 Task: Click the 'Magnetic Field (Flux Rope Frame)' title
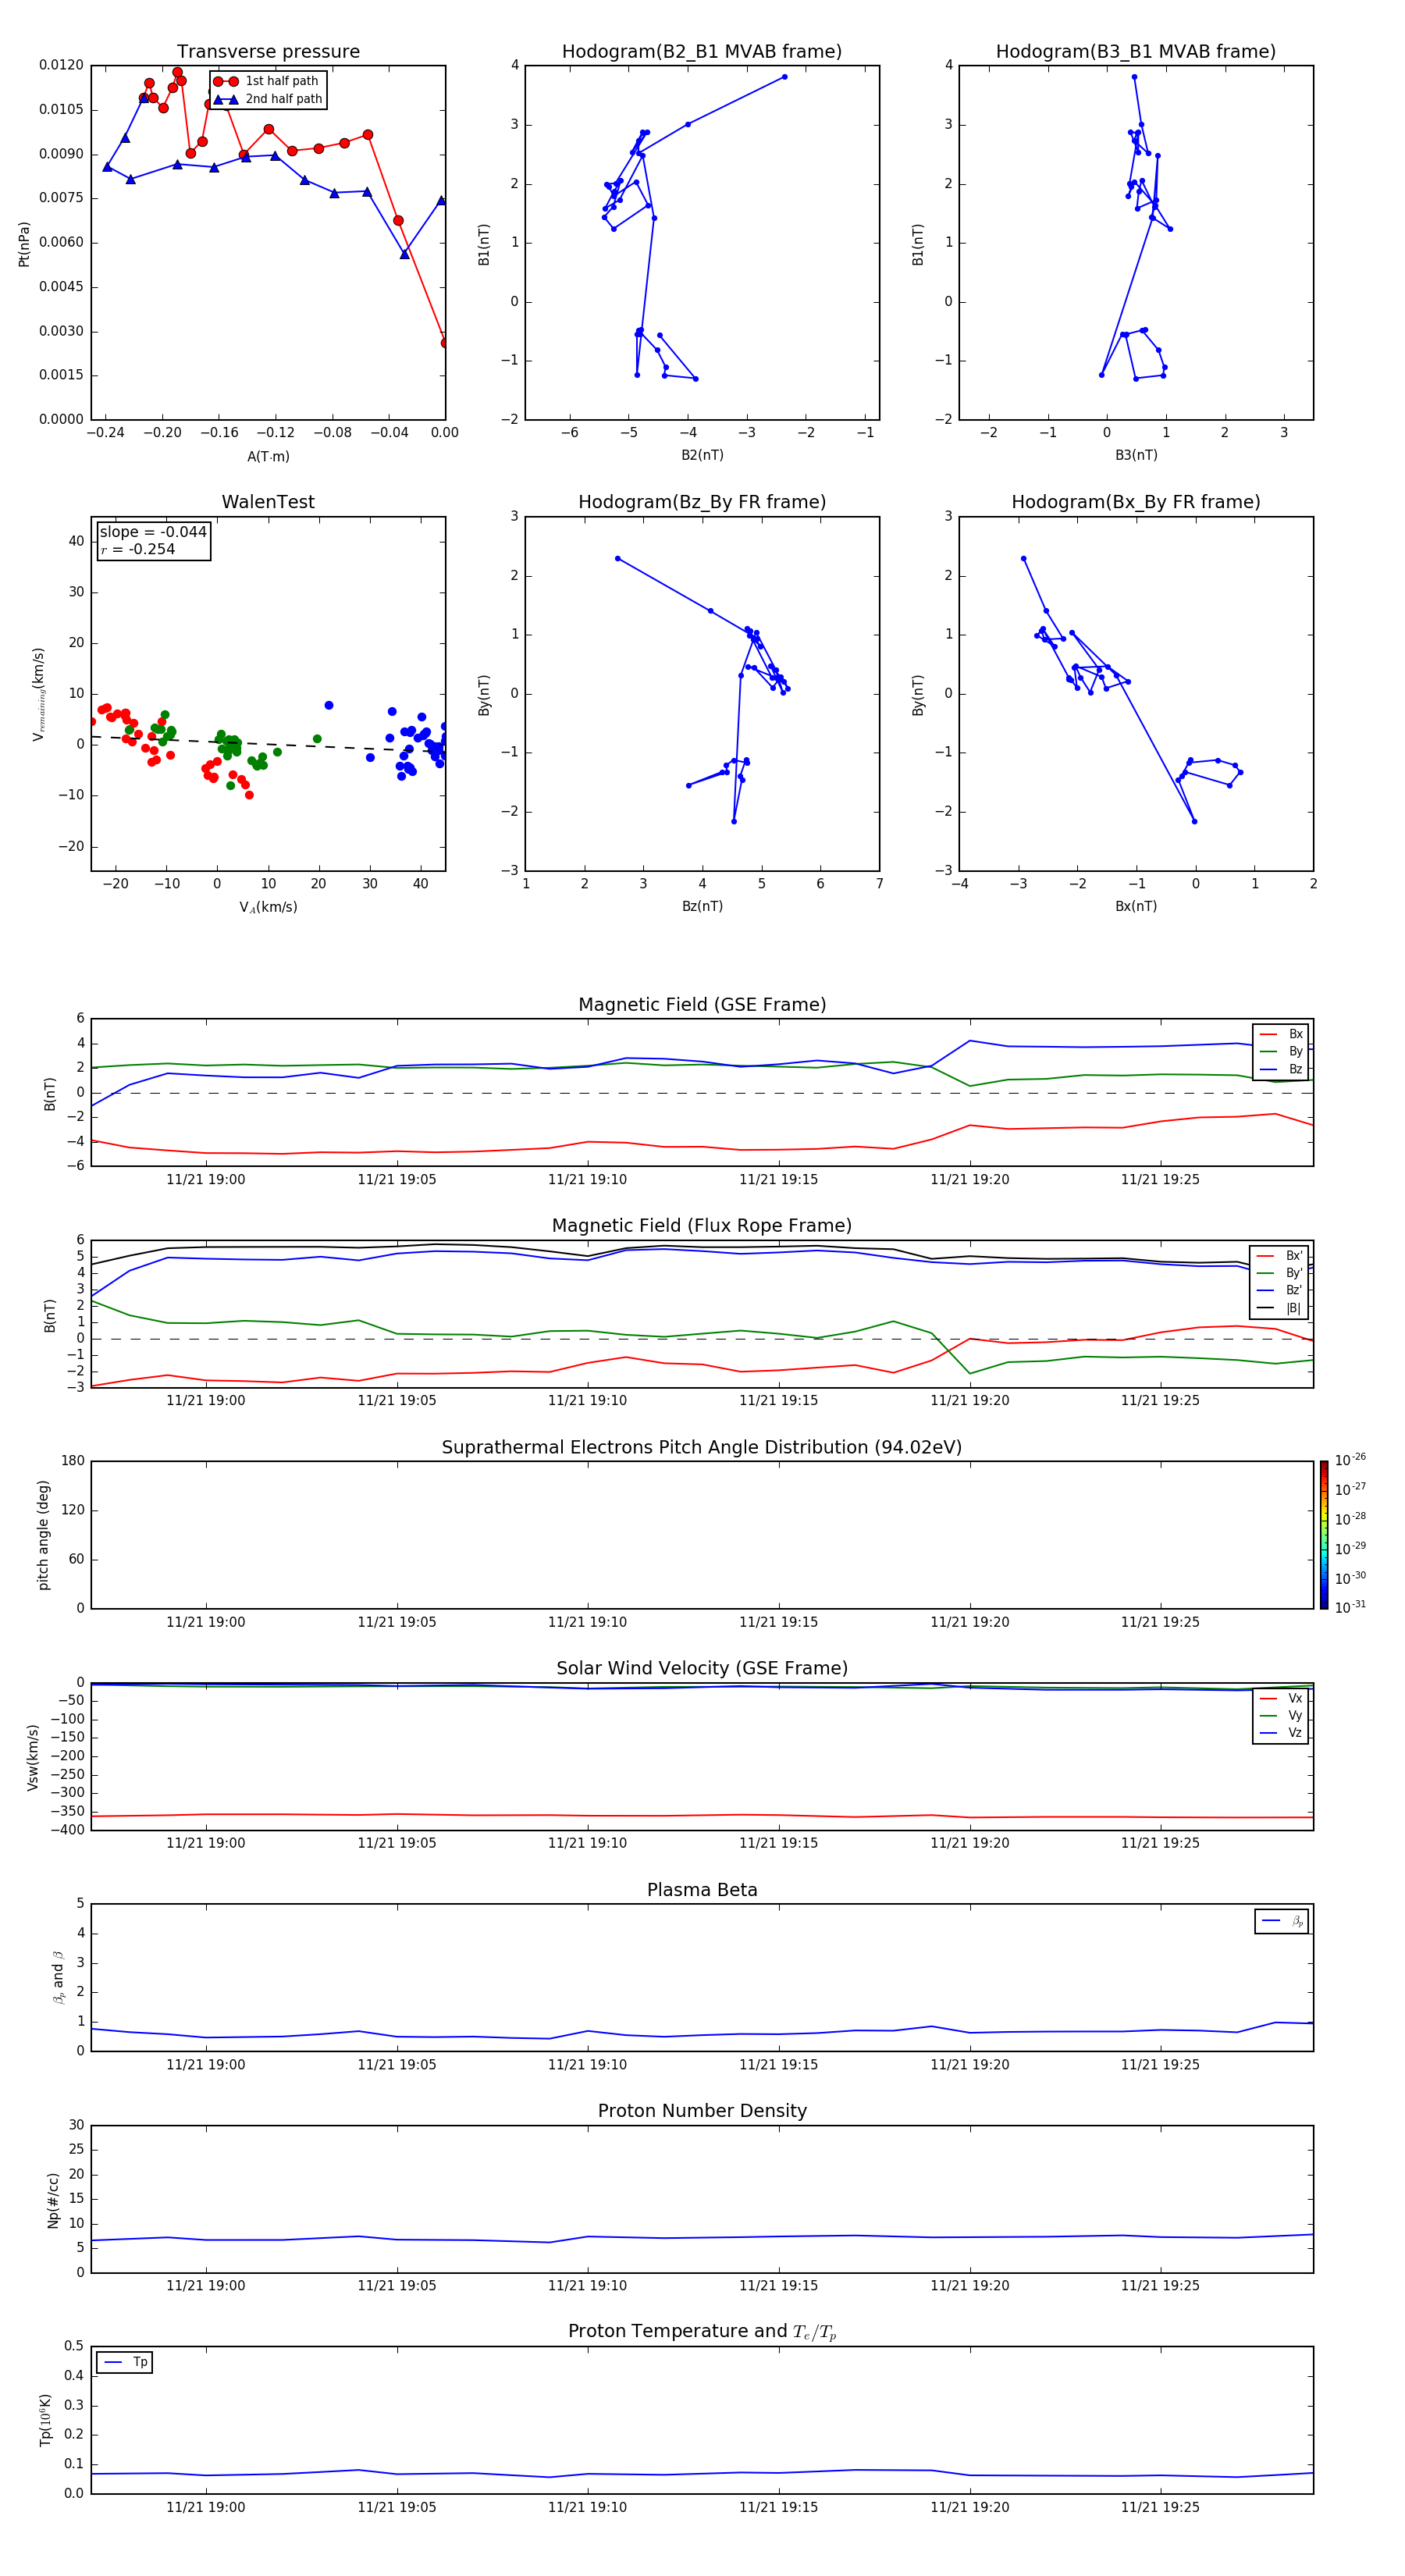[702, 1226]
